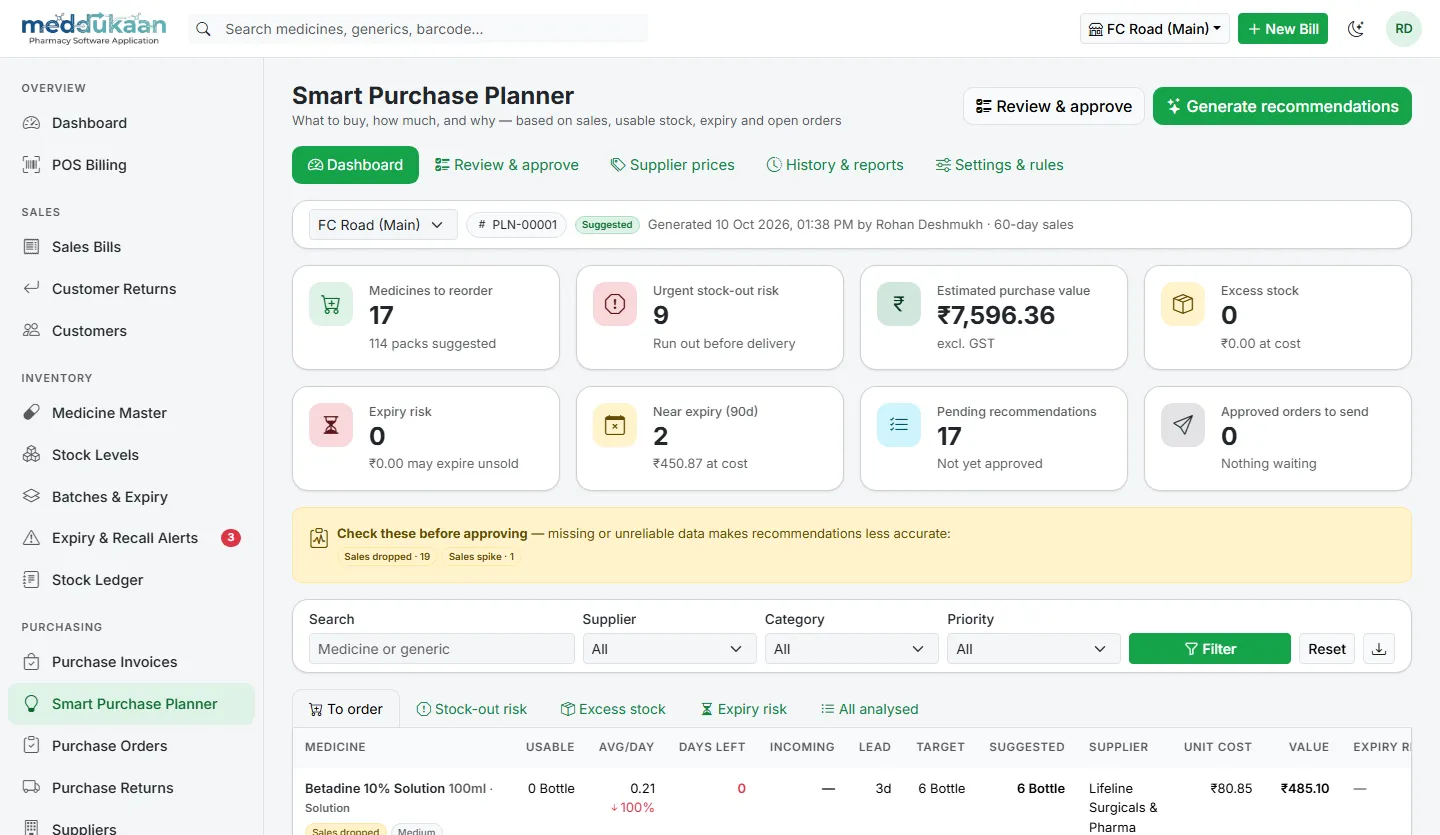Click the Medicines to reorder cart icon
This screenshot has height=835, width=1440.
(x=331, y=304)
